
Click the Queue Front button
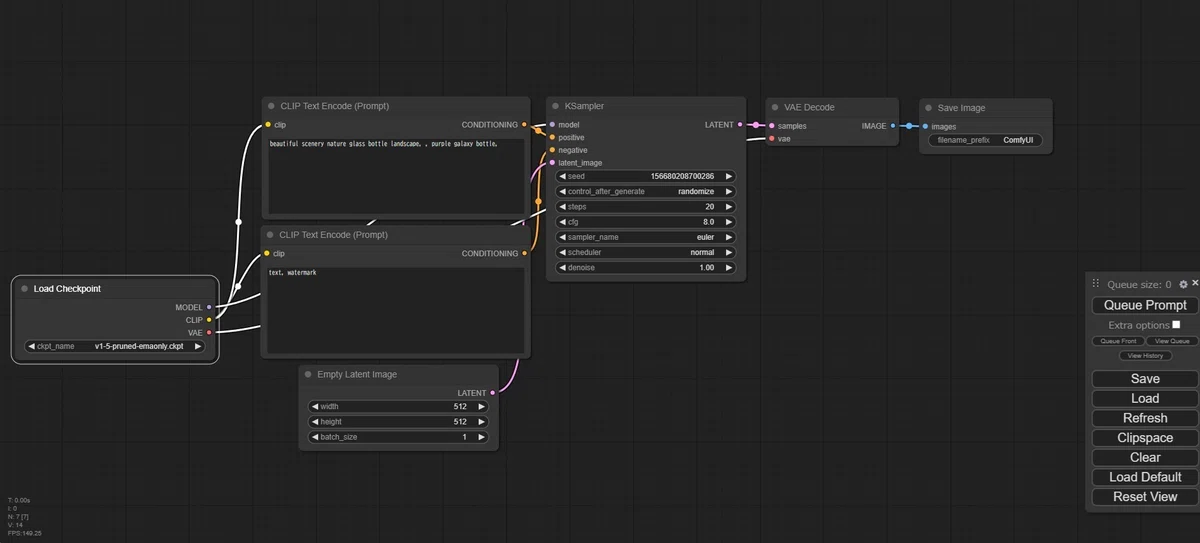click(1118, 341)
